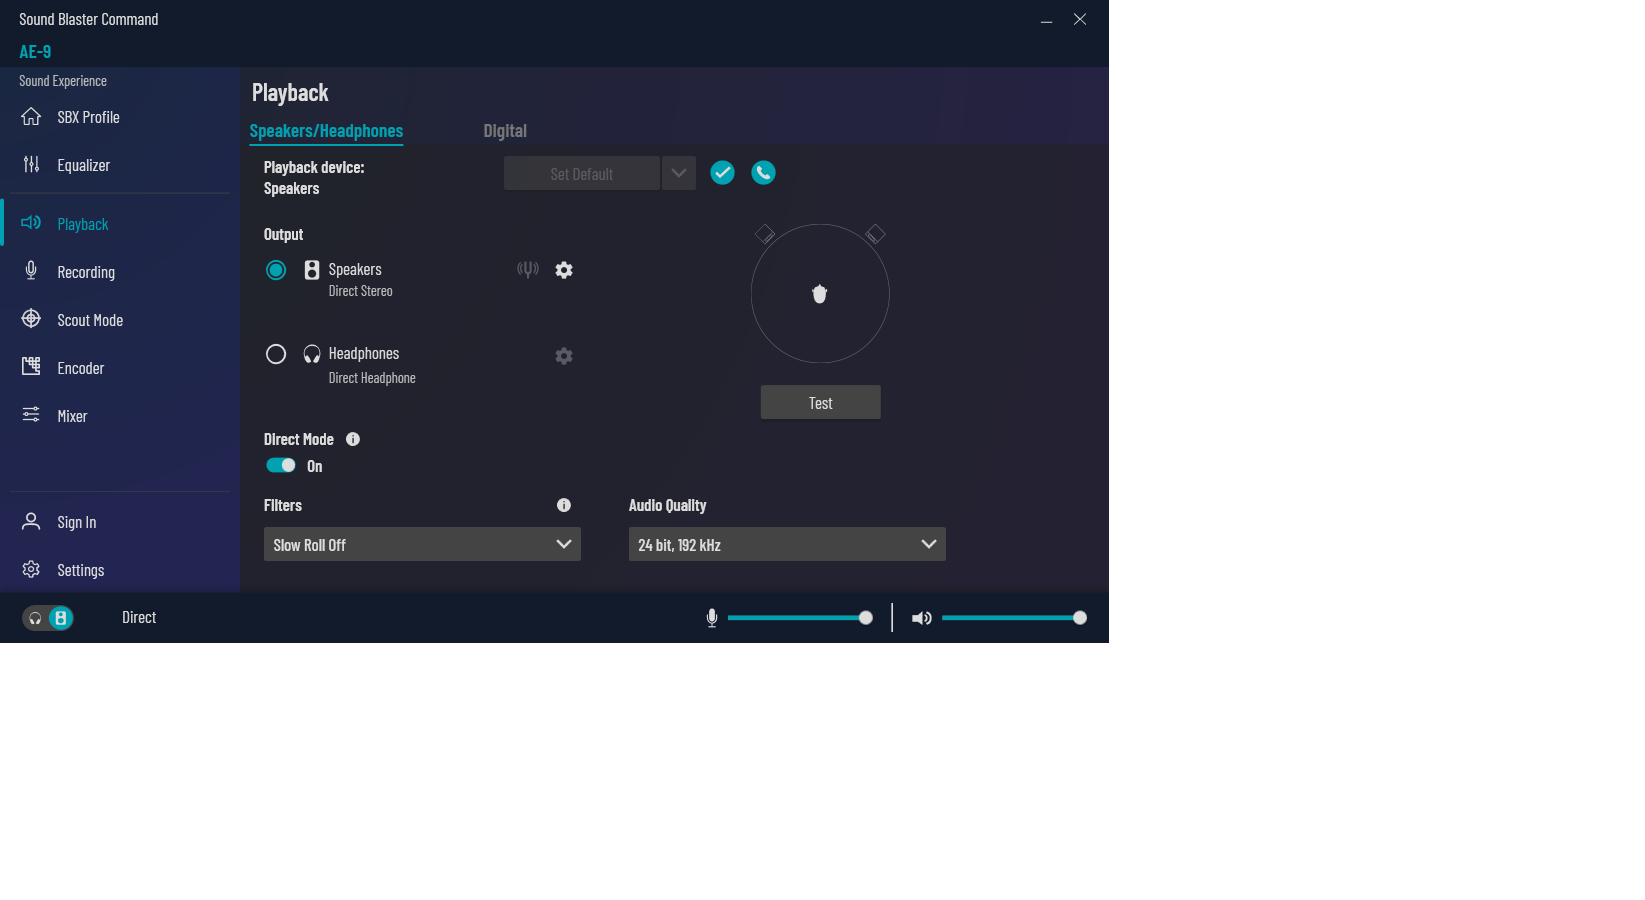Viewport: 1645px width, 900px height.
Task: Open Headphones output settings gear
Action: coord(564,356)
